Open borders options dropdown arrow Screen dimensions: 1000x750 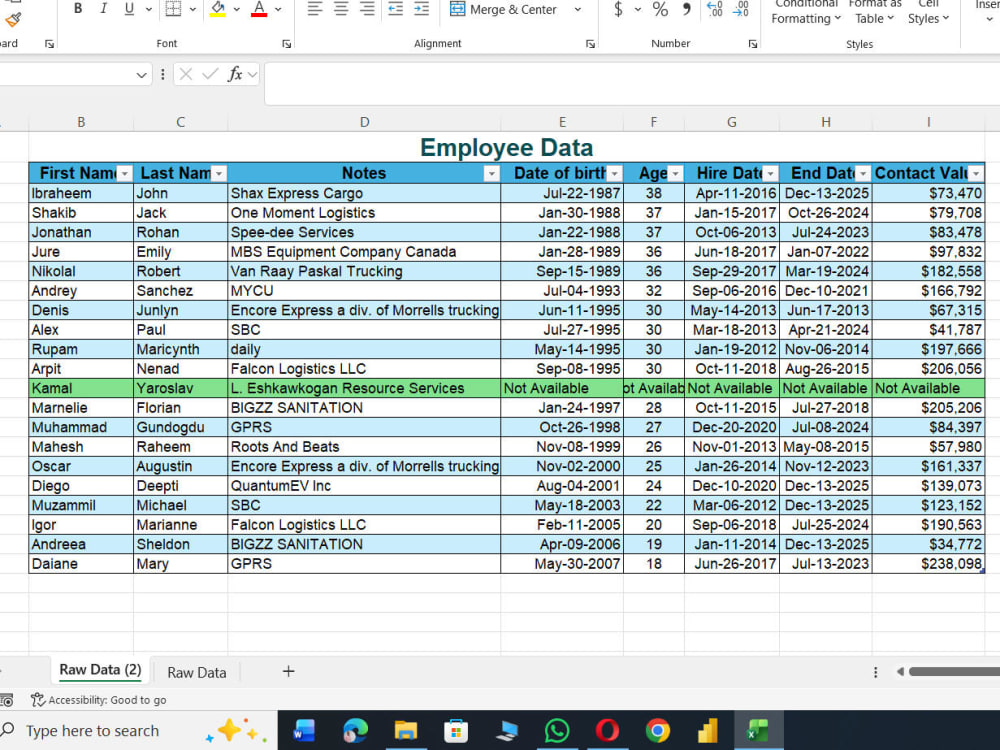(193, 9)
